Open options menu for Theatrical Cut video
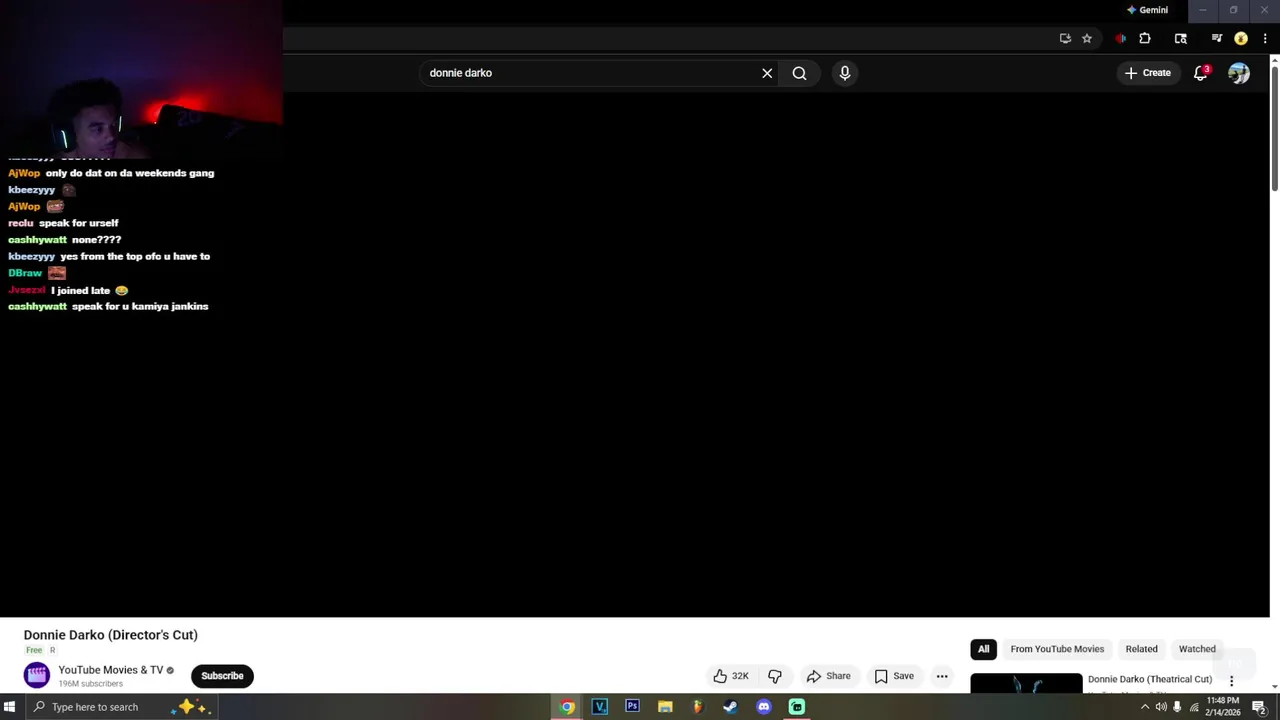1280x720 pixels. pyautogui.click(x=1232, y=681)
